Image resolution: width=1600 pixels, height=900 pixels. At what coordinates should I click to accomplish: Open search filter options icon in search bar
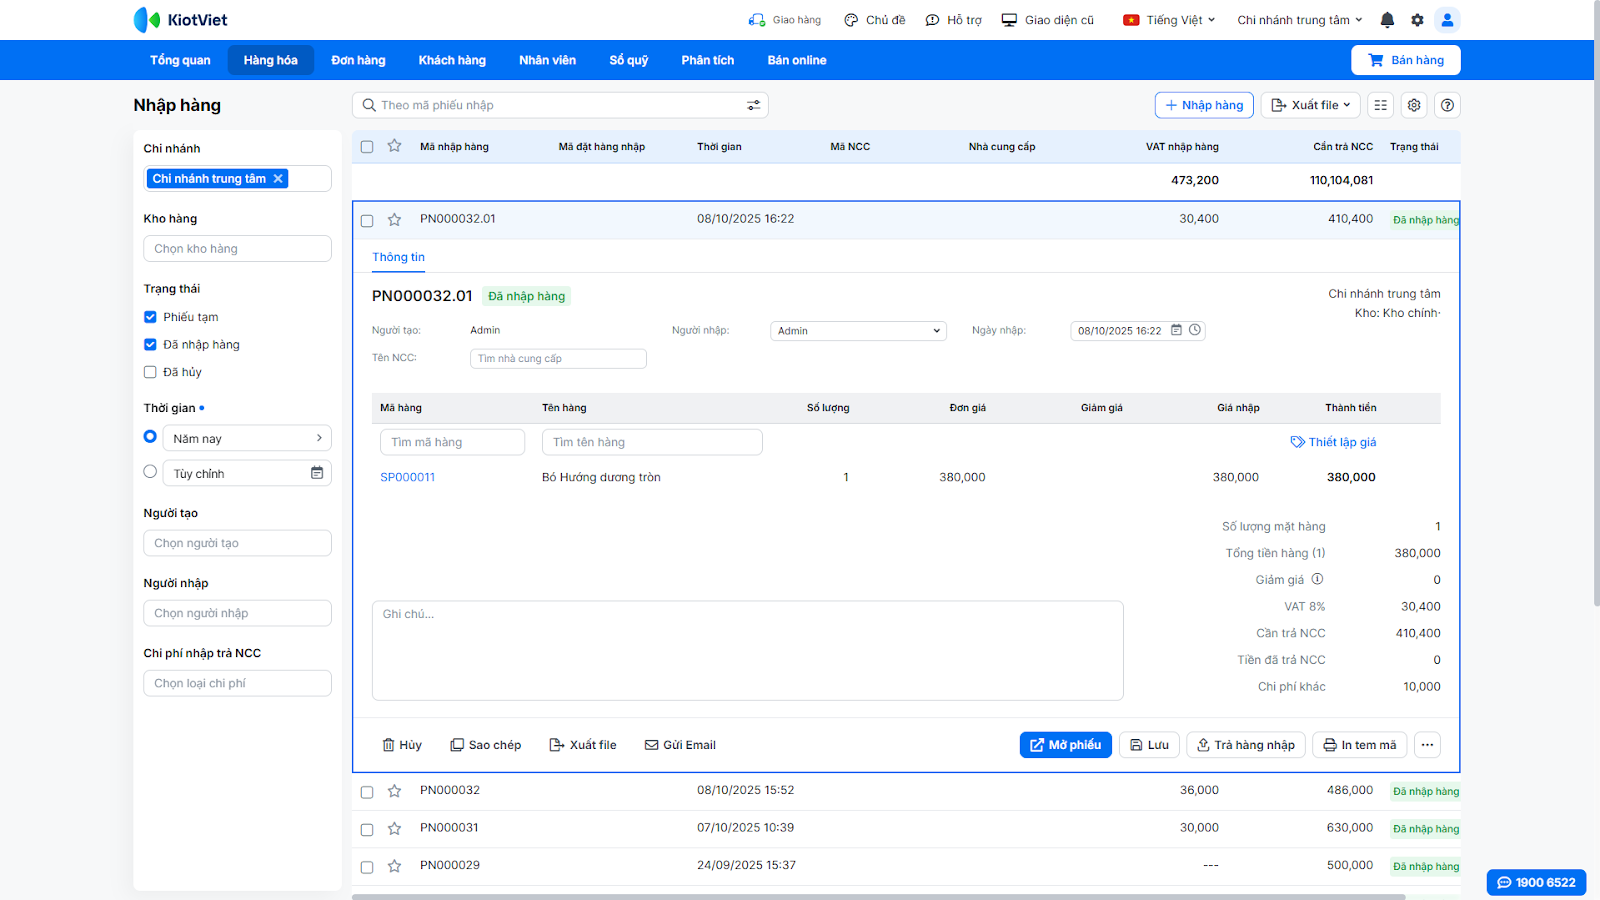click(x=753, y=105)
